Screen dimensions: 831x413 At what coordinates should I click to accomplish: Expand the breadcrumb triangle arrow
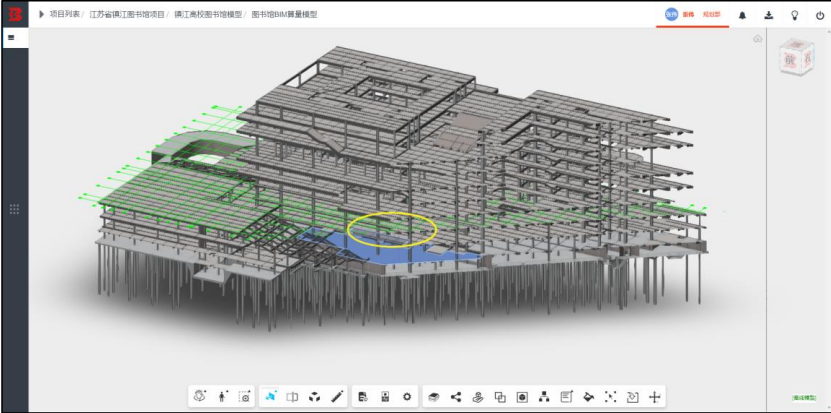click(41, 14)
